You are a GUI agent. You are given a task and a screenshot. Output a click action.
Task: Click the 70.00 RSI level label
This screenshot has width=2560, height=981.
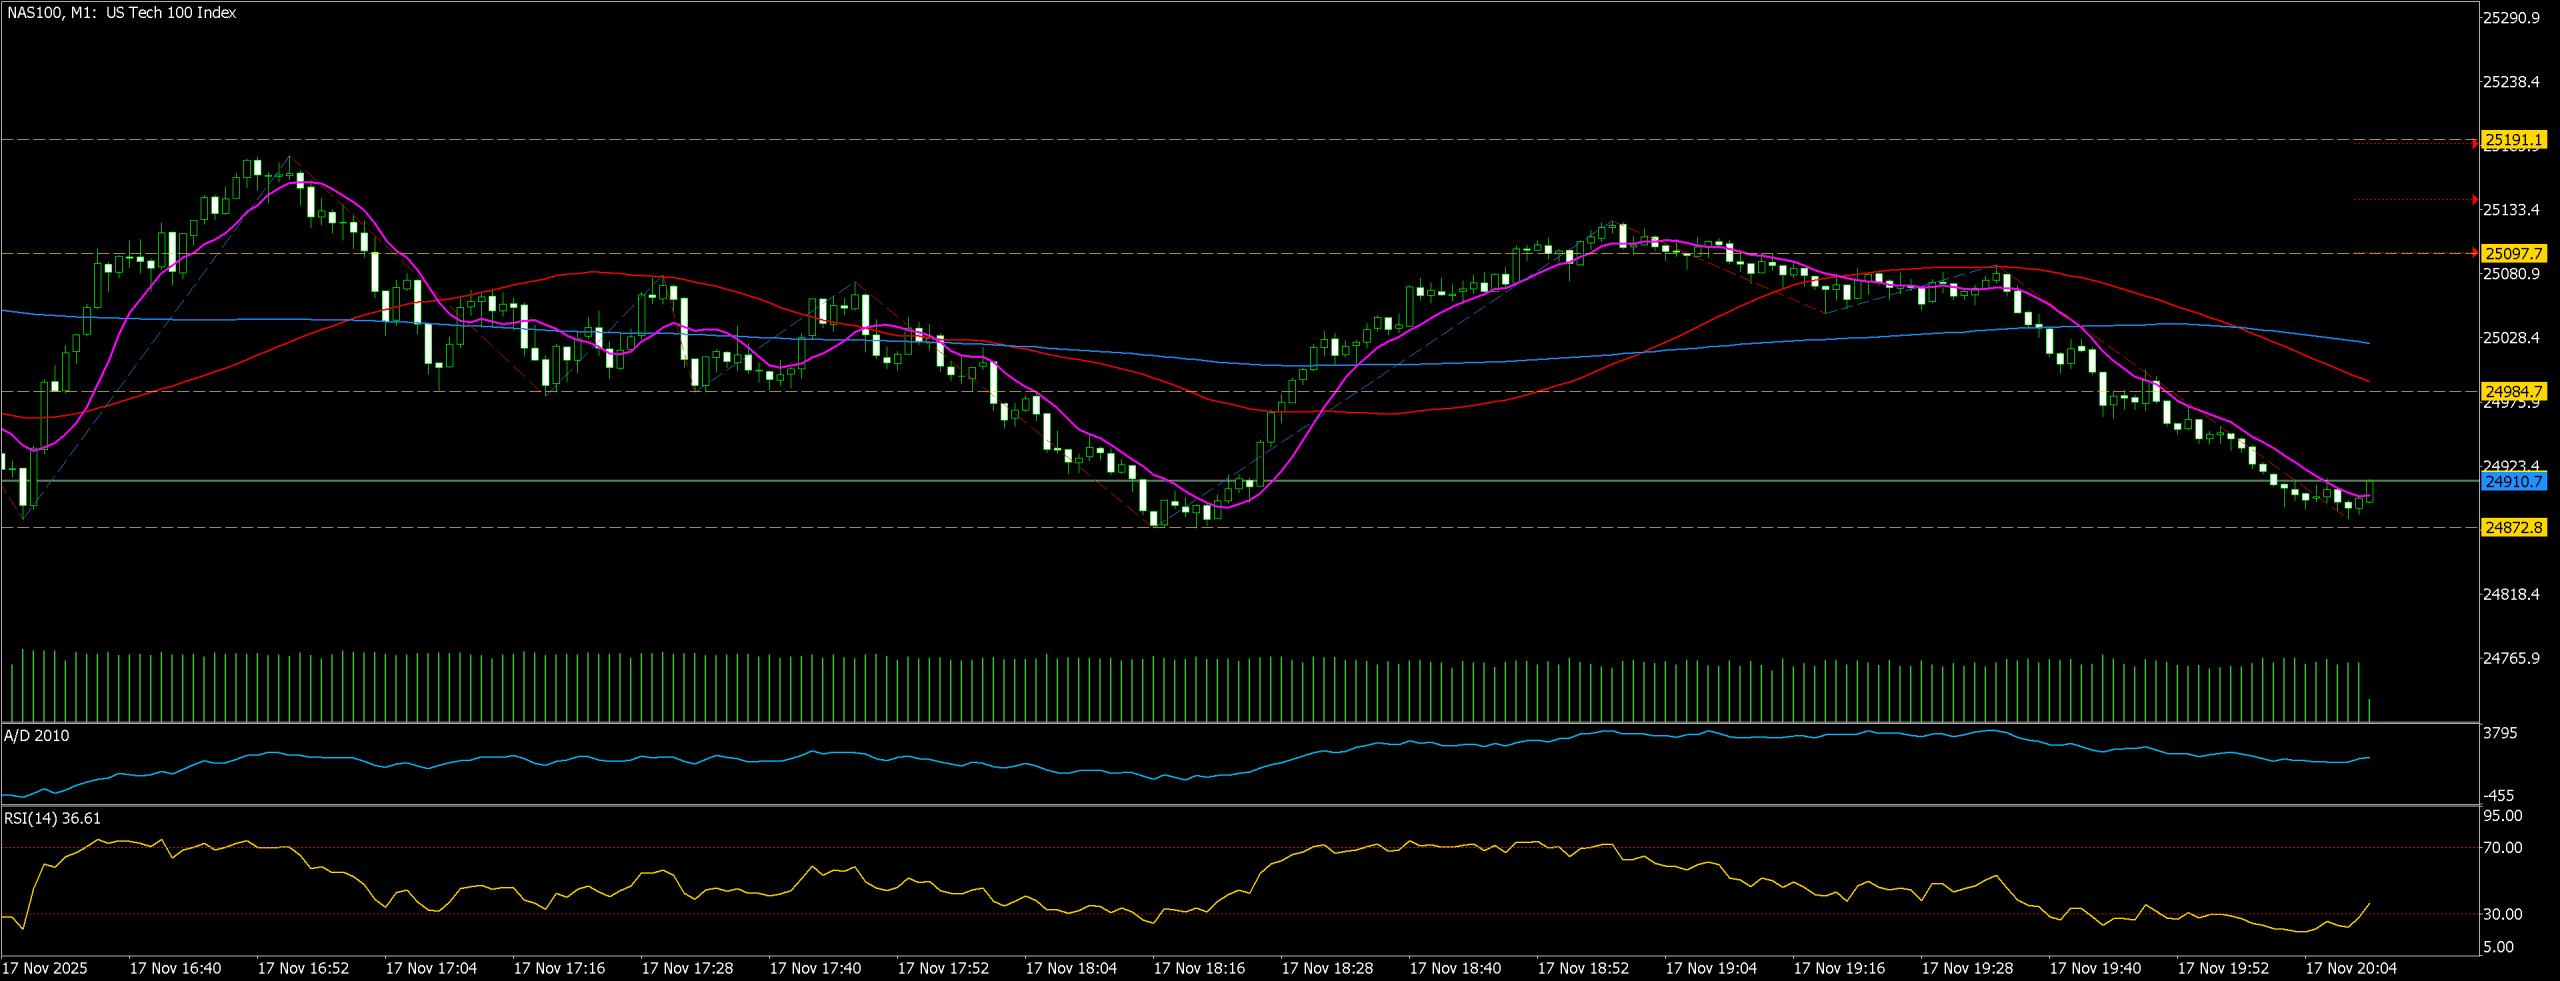point(2502,848)
